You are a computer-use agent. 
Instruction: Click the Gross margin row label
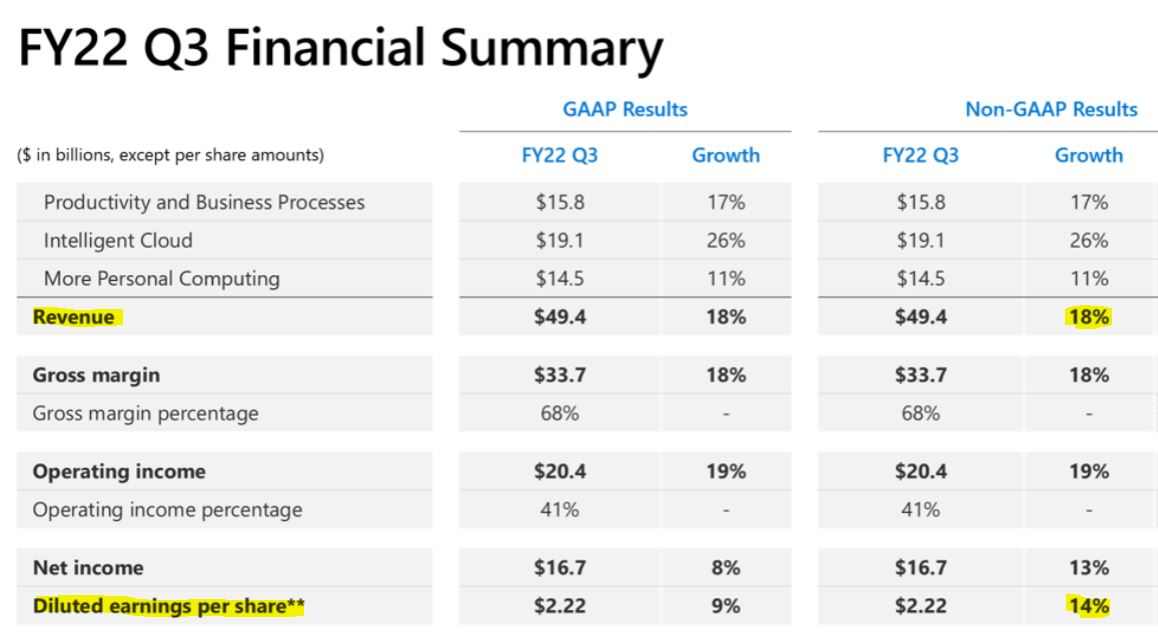click(96, 375)
